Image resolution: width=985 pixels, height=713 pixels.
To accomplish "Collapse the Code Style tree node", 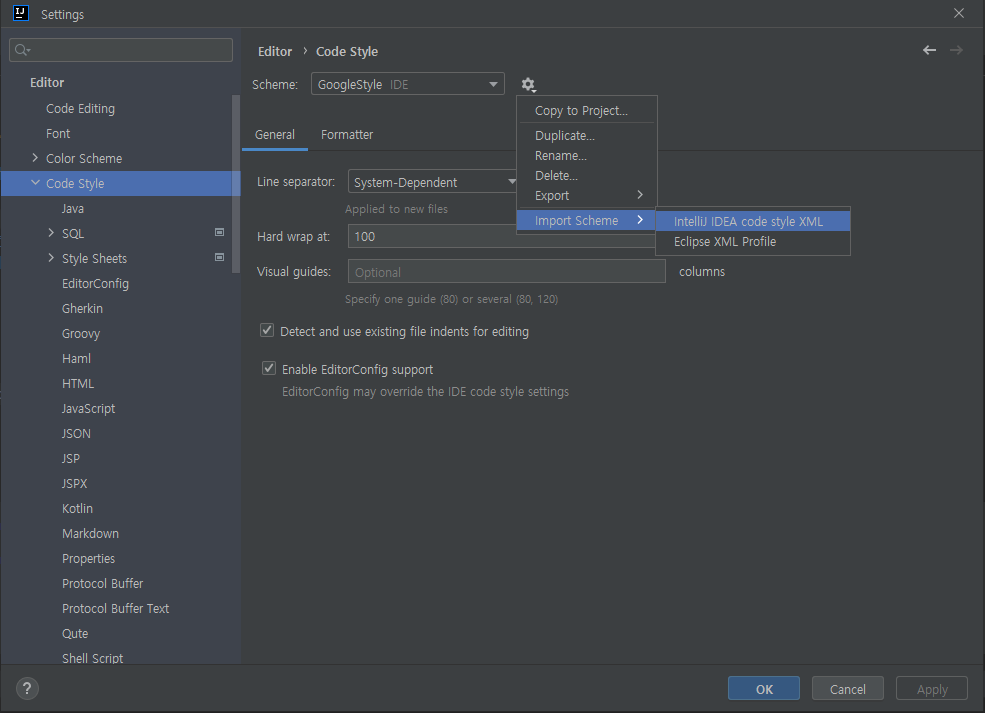I will click(x=35, y=183).
